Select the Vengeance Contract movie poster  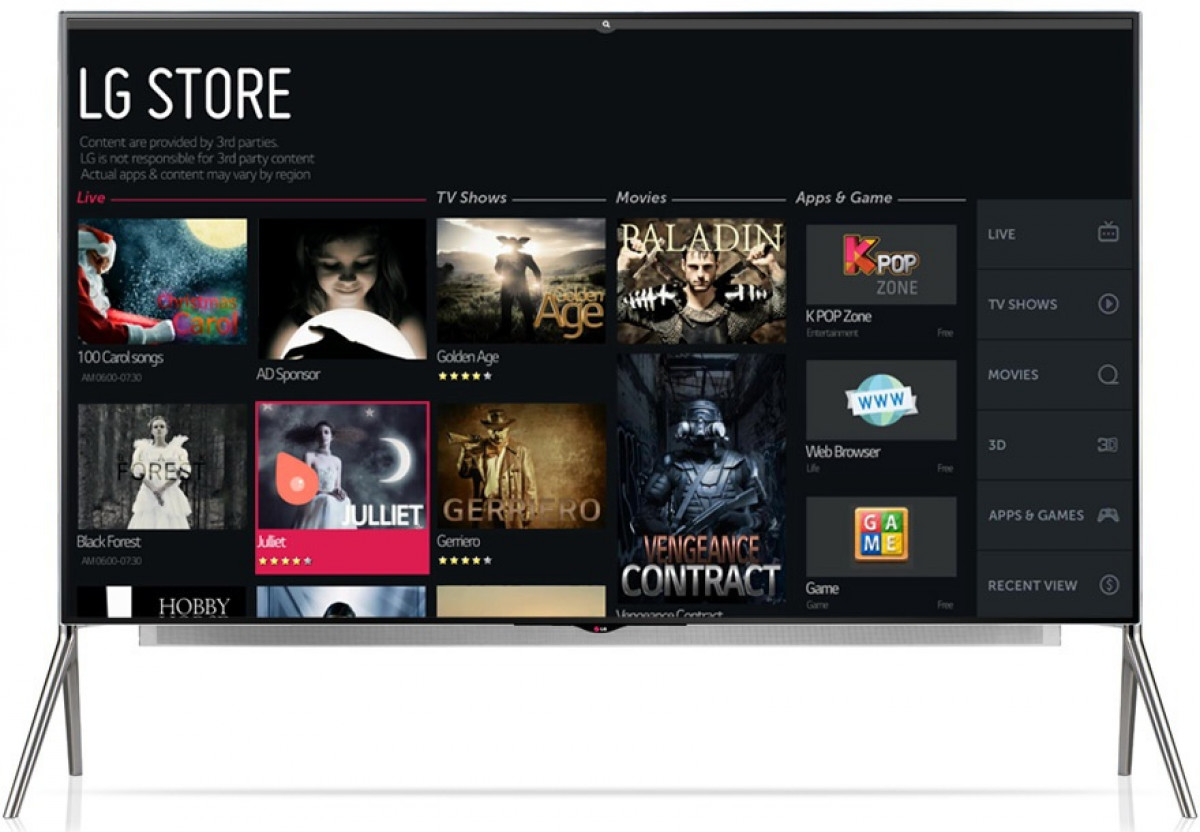coord(701,478)
